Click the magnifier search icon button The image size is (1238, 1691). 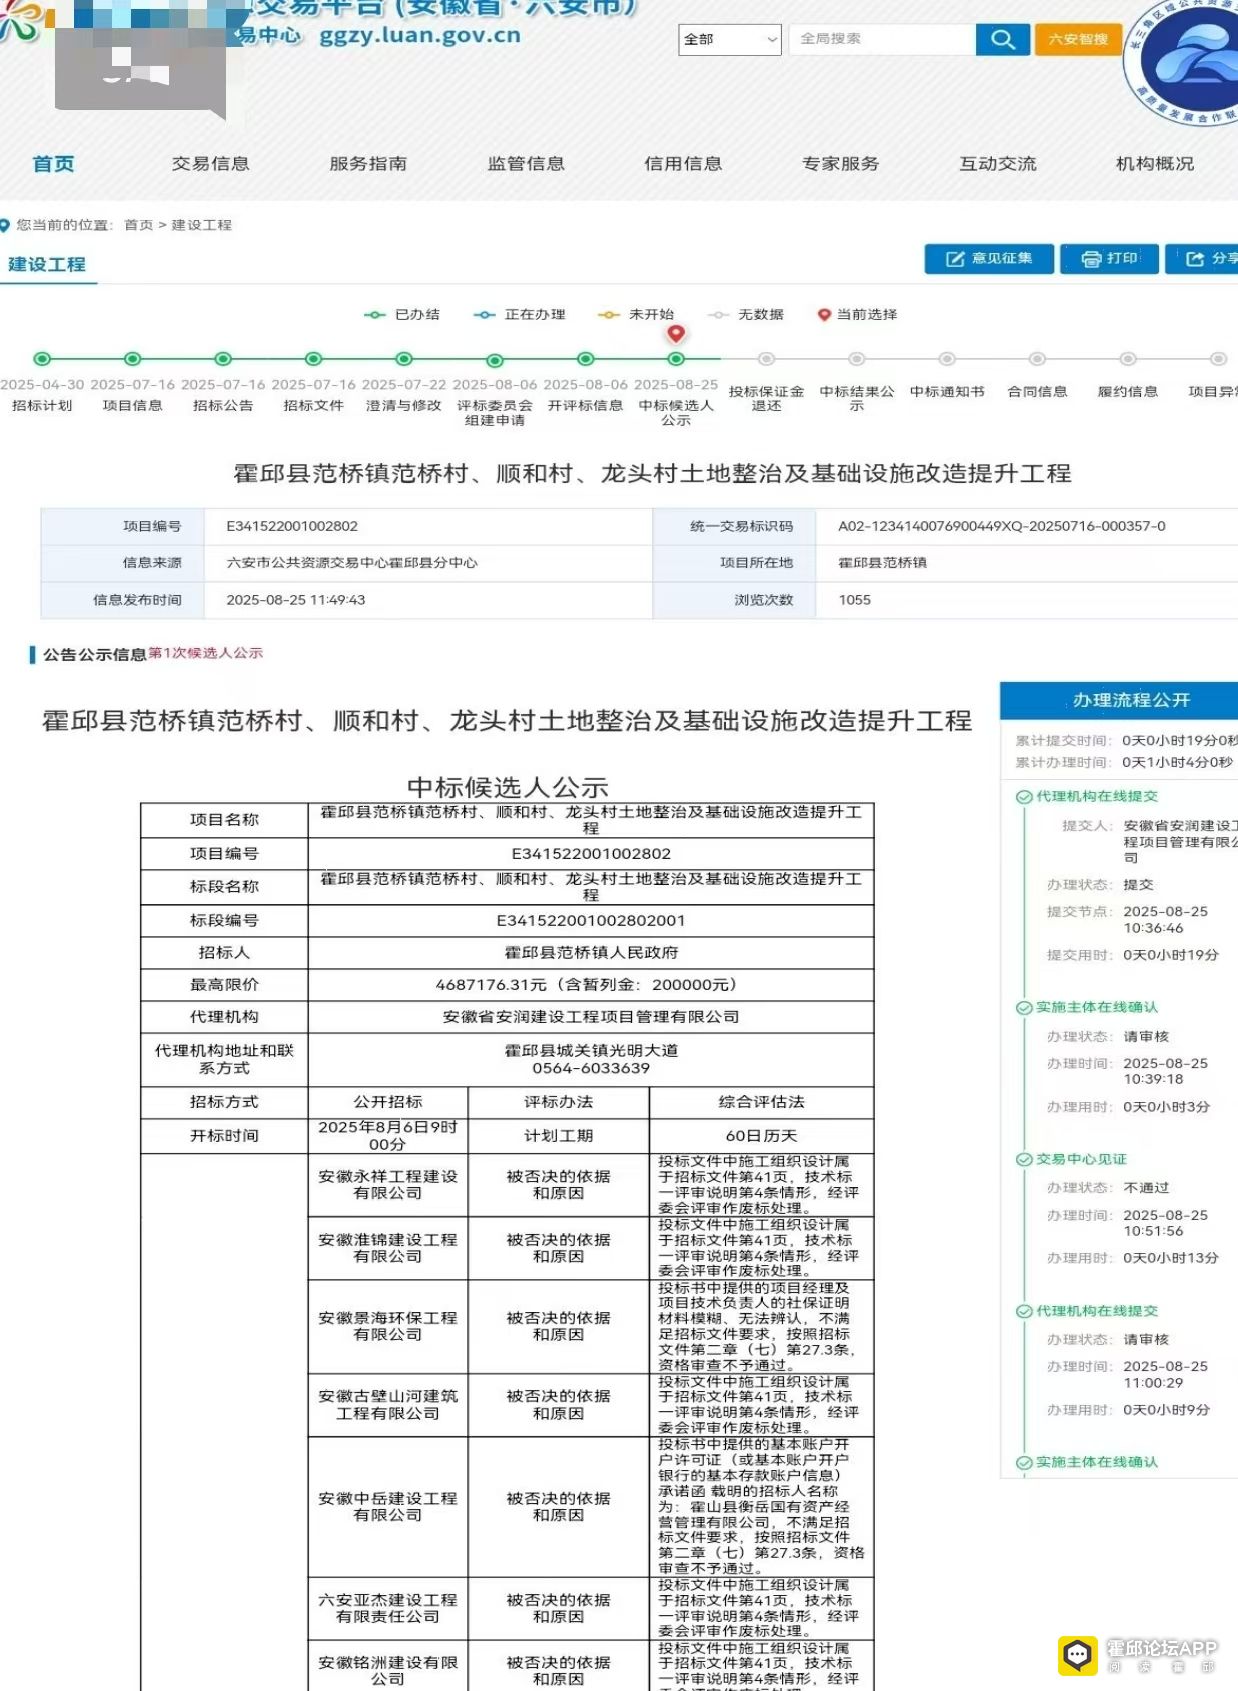(x=1002, y=39)
